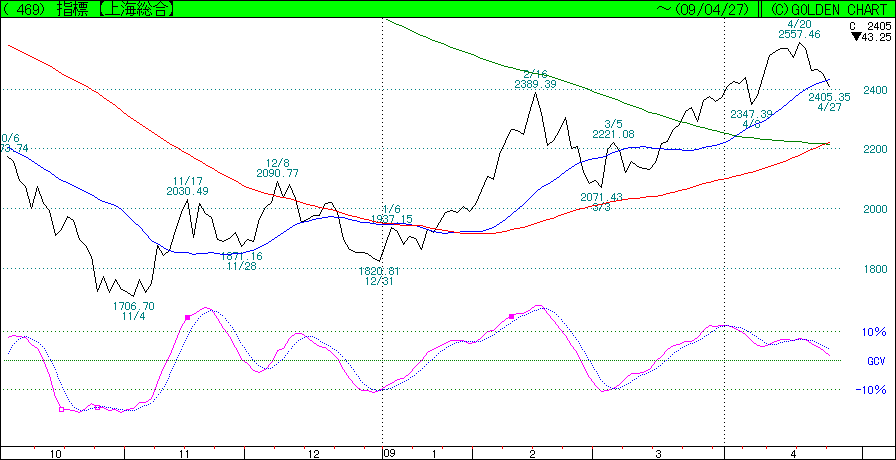Select month 4 on the time axis
Screen dimensions: 896x460
pyautogui.click(x=793, y=453)
